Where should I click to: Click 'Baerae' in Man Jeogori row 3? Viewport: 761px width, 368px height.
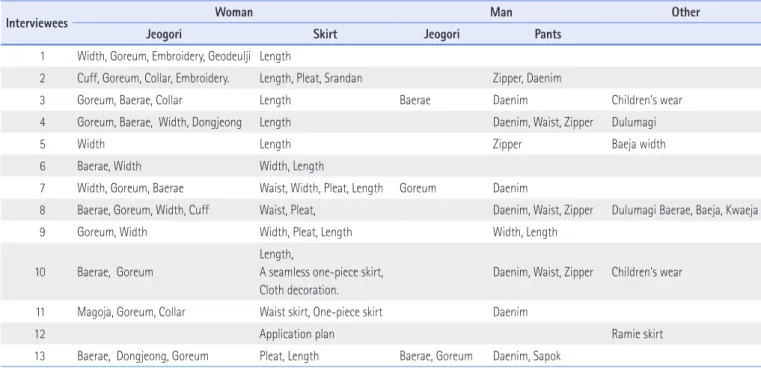pos(415,100)
